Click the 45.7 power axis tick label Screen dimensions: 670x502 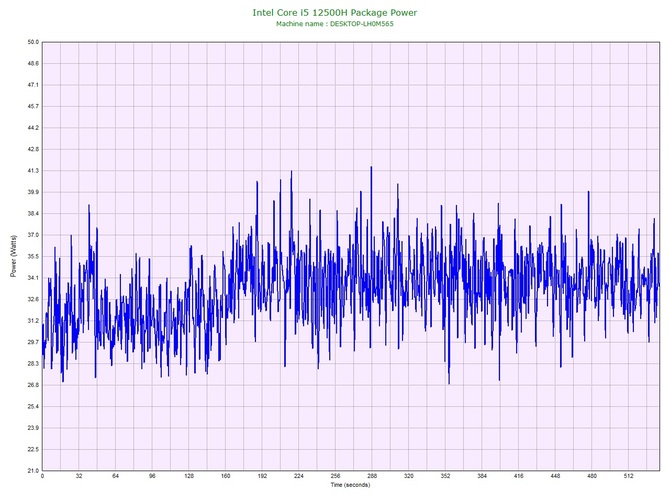[33, 106]
